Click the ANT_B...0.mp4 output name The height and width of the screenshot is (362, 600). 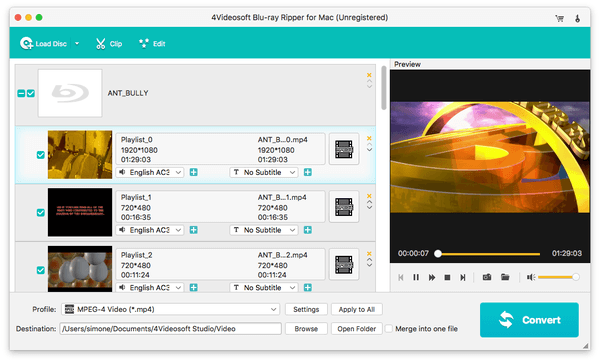[282, 140]
